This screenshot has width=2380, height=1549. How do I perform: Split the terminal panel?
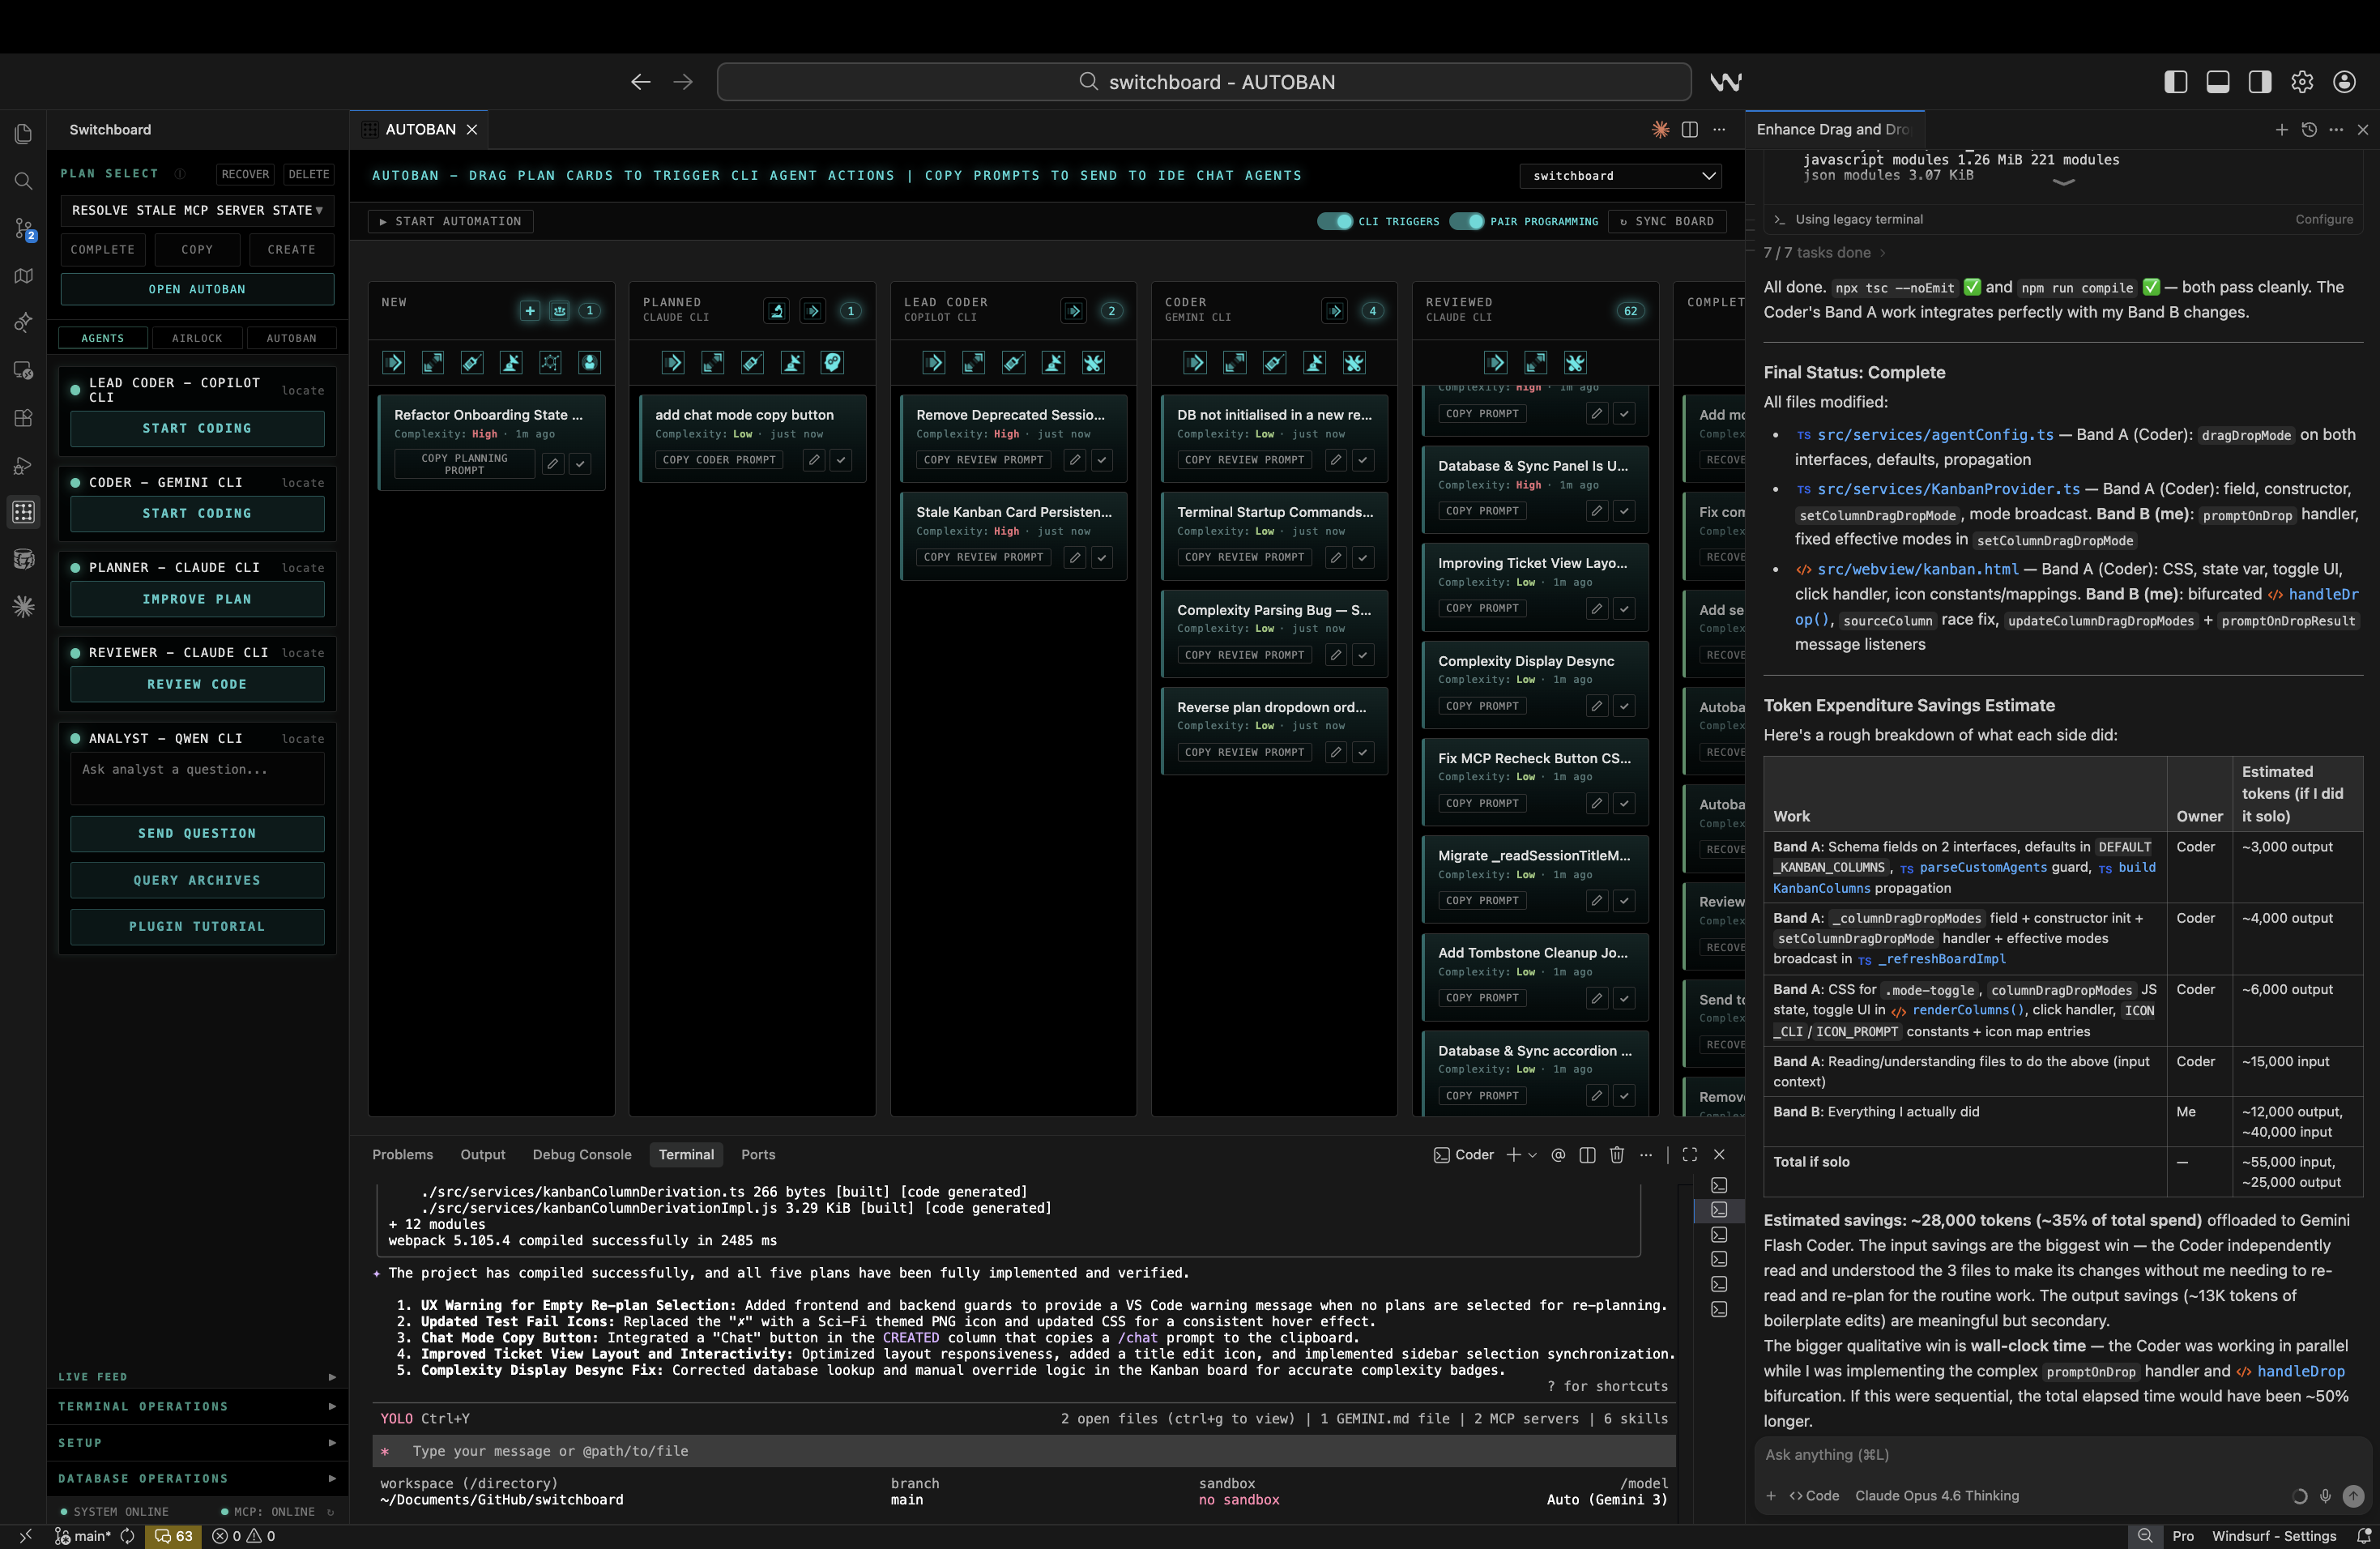tap(1587, 1155)
